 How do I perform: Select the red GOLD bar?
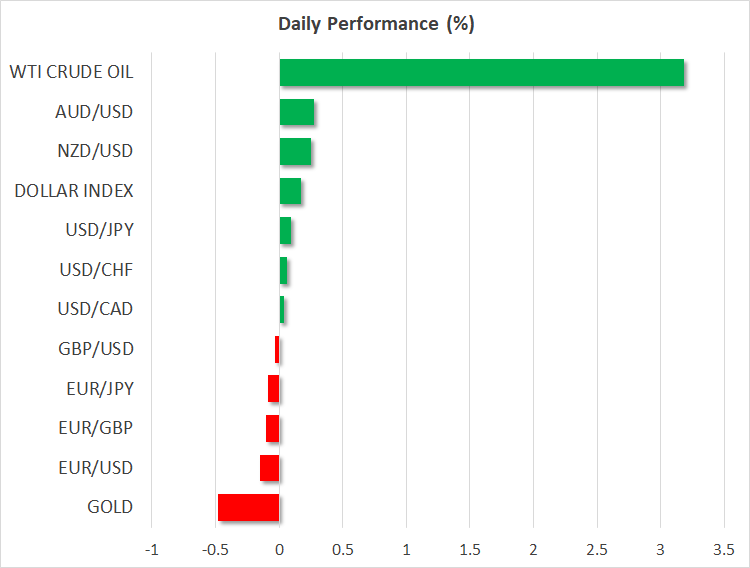(x=248, y=507)
